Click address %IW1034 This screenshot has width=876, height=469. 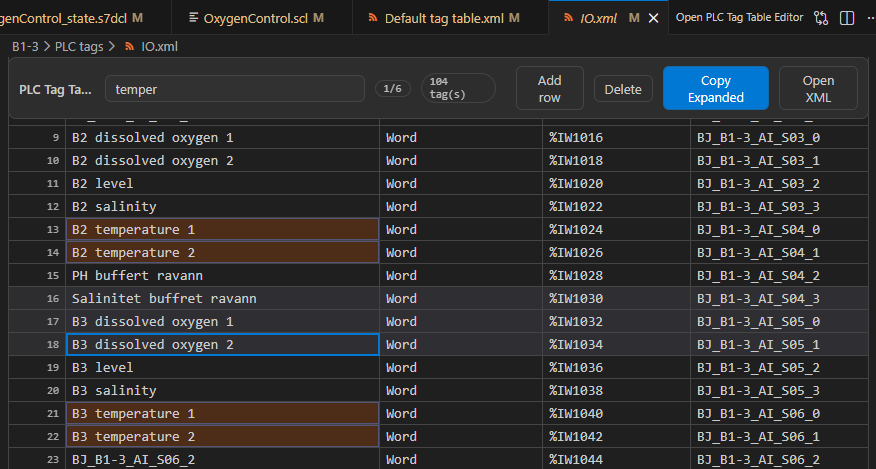[575, 344]
